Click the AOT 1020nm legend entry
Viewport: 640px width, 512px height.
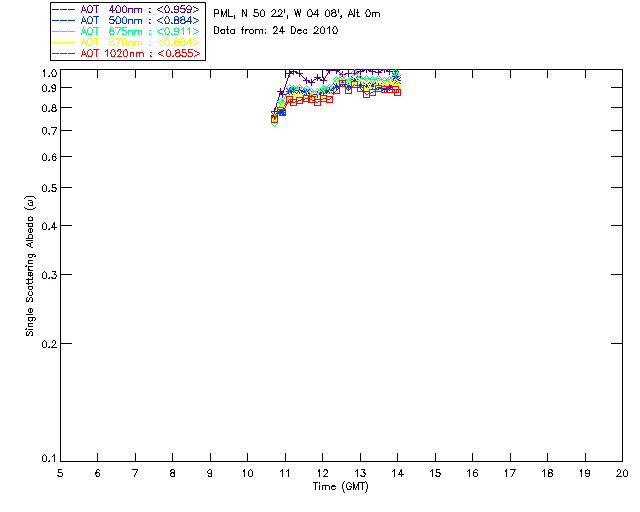click(126, 53)
